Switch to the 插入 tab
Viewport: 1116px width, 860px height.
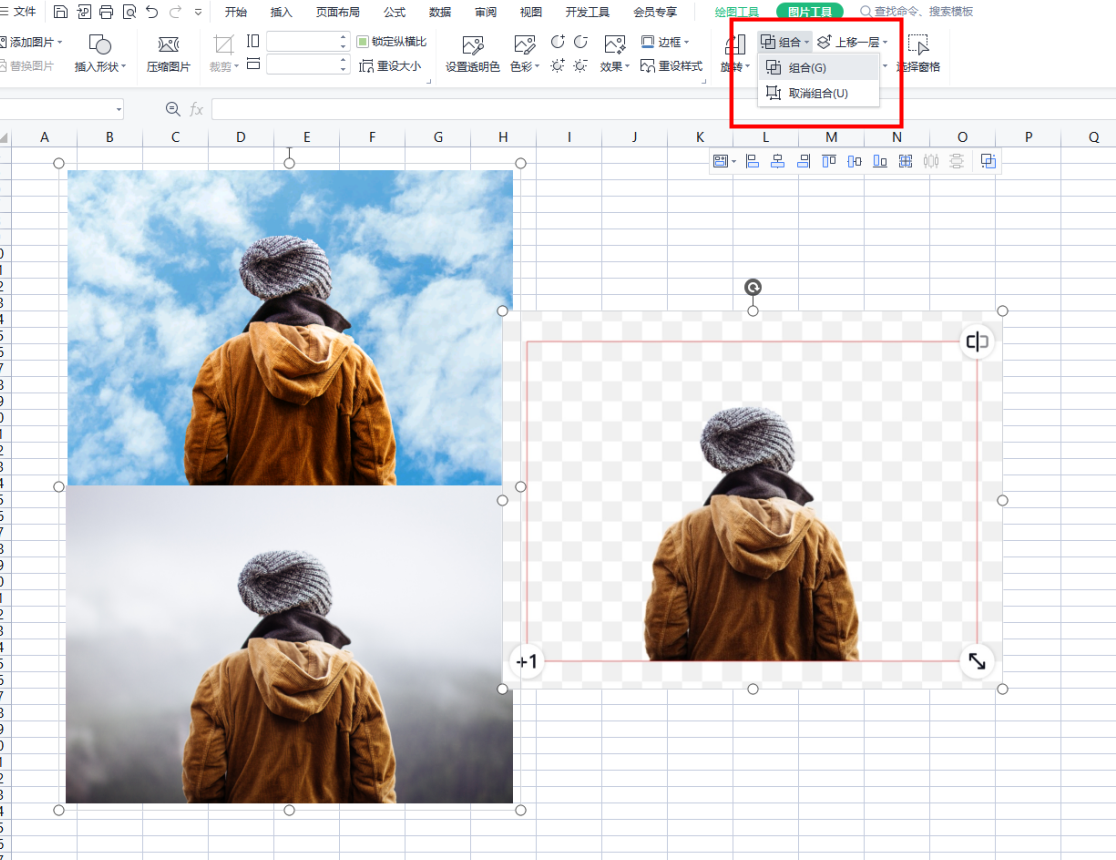[281, 12]
